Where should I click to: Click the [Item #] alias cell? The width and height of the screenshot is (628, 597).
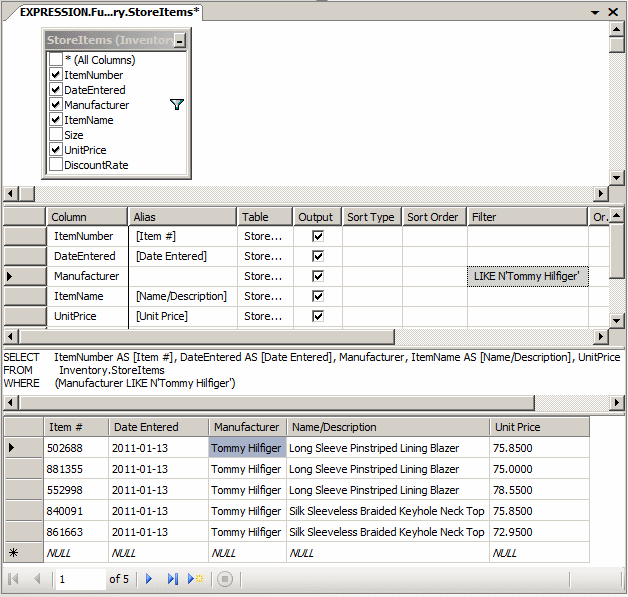183,236
